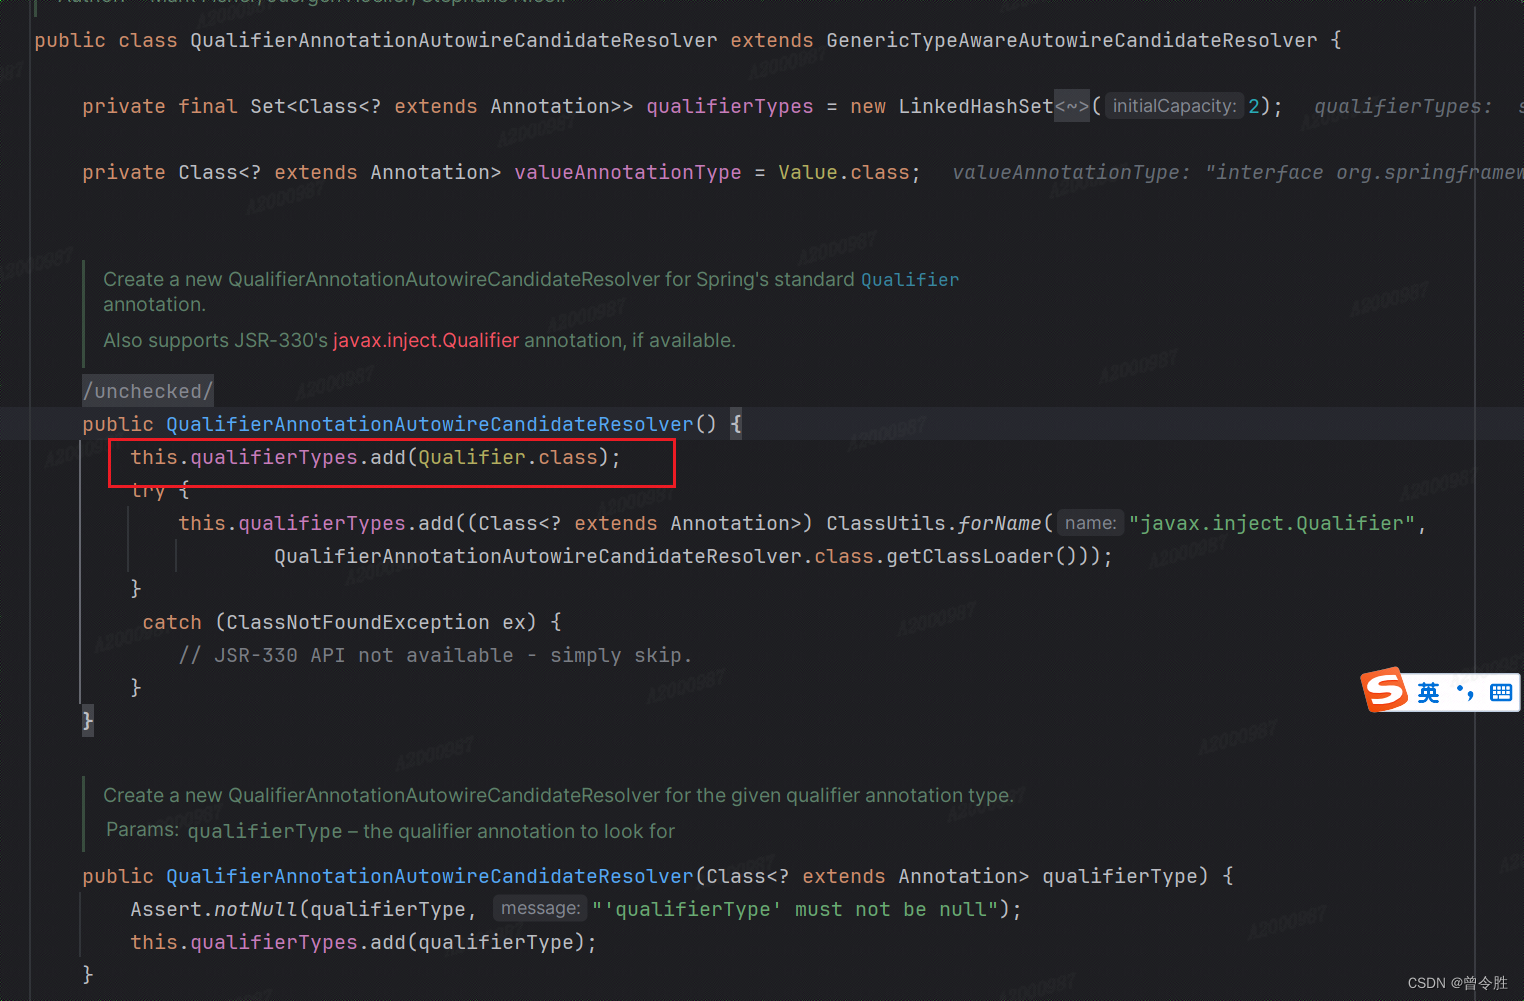The width and height of the screenshot is (1524, 1001).
Task: Click the "javax.inject.Qualifier" string literal
Action: (x=1272, y=523)
